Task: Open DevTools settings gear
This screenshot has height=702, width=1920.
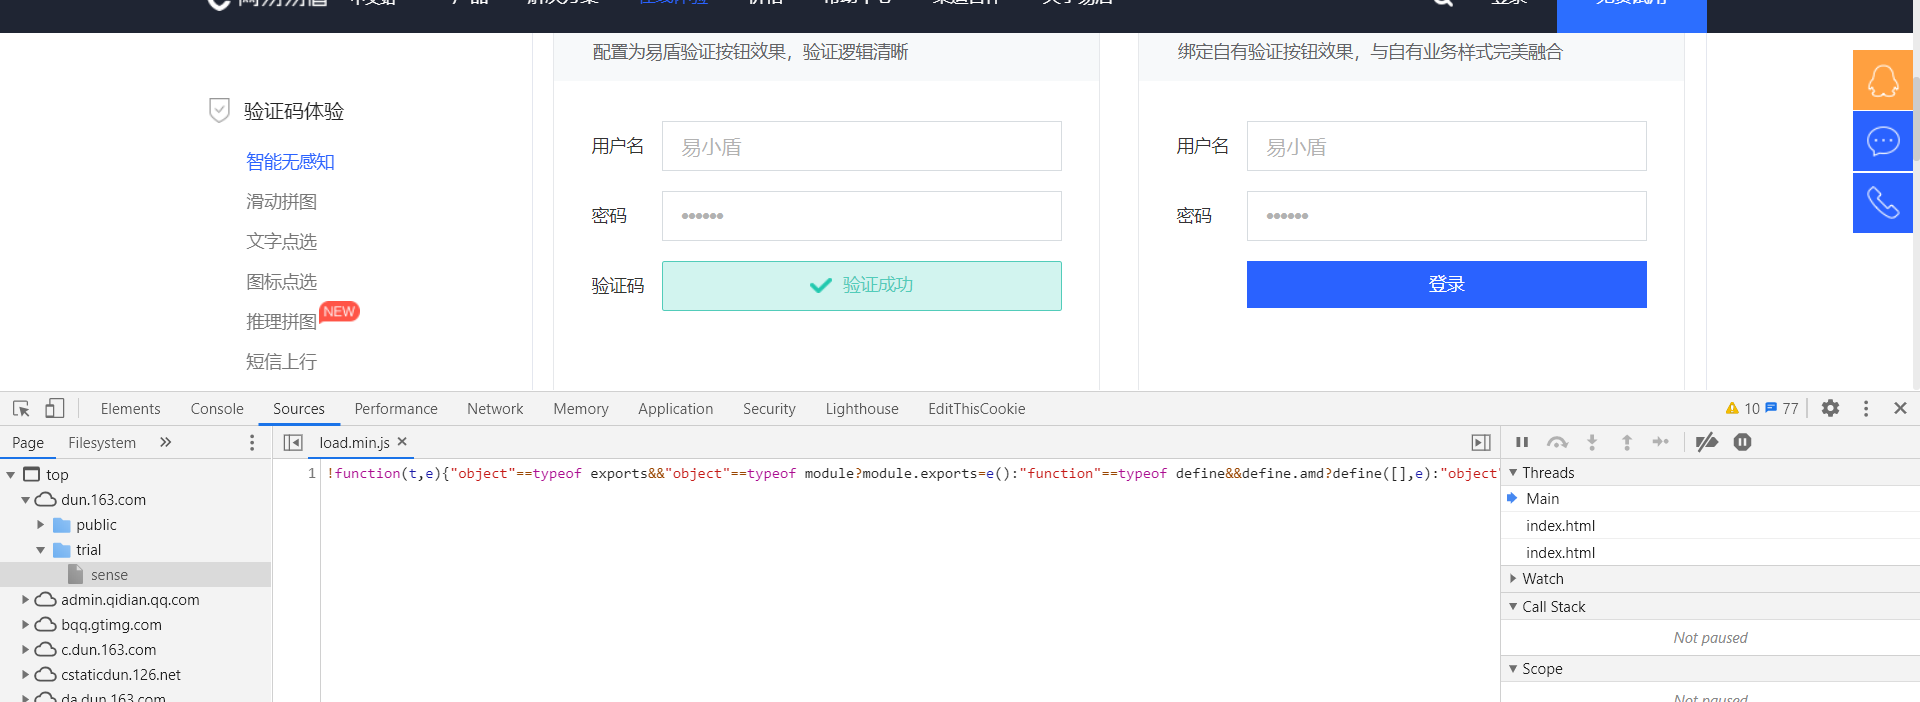Action: click(x=1830, y=408)
